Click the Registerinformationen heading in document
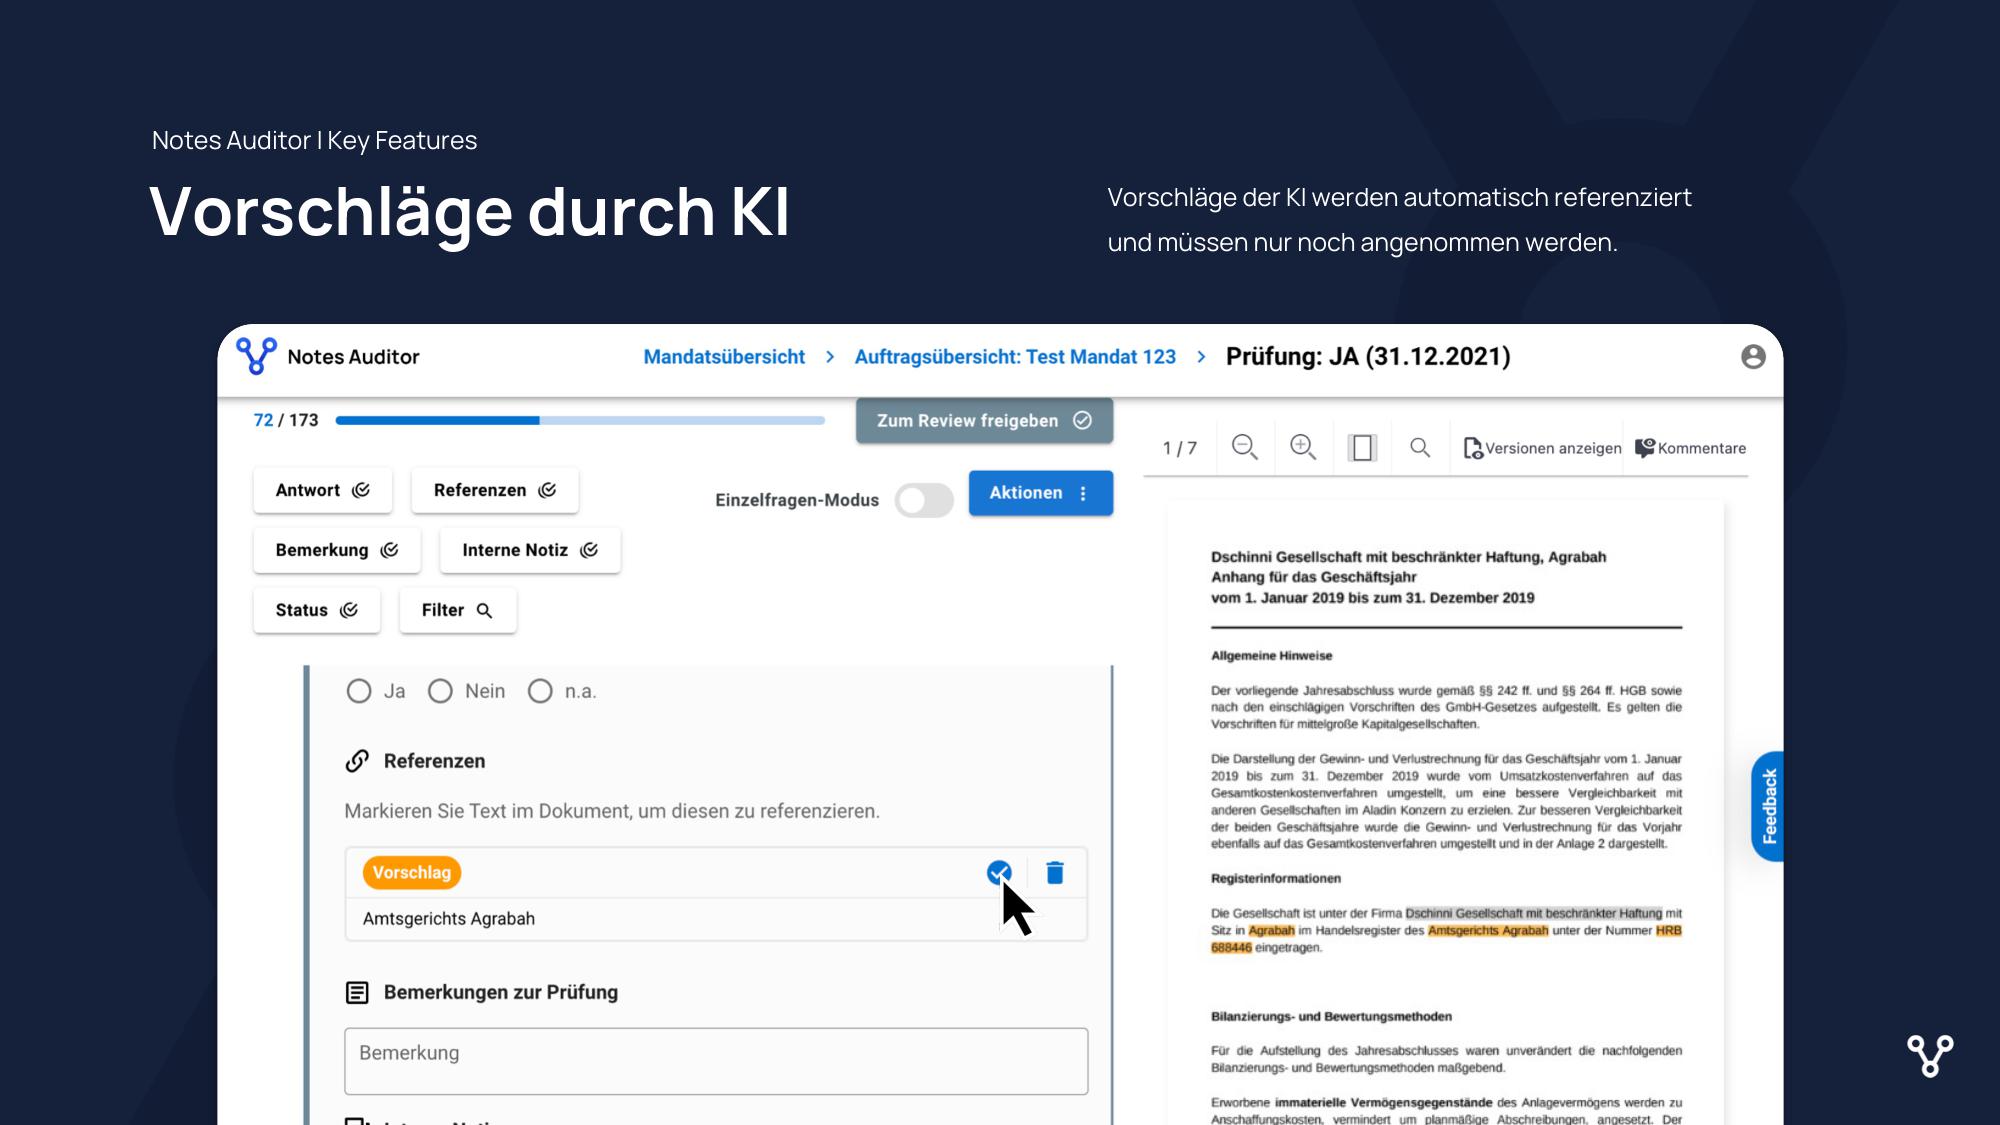The image size is (2000, 1125). (x=1276, y=879)
